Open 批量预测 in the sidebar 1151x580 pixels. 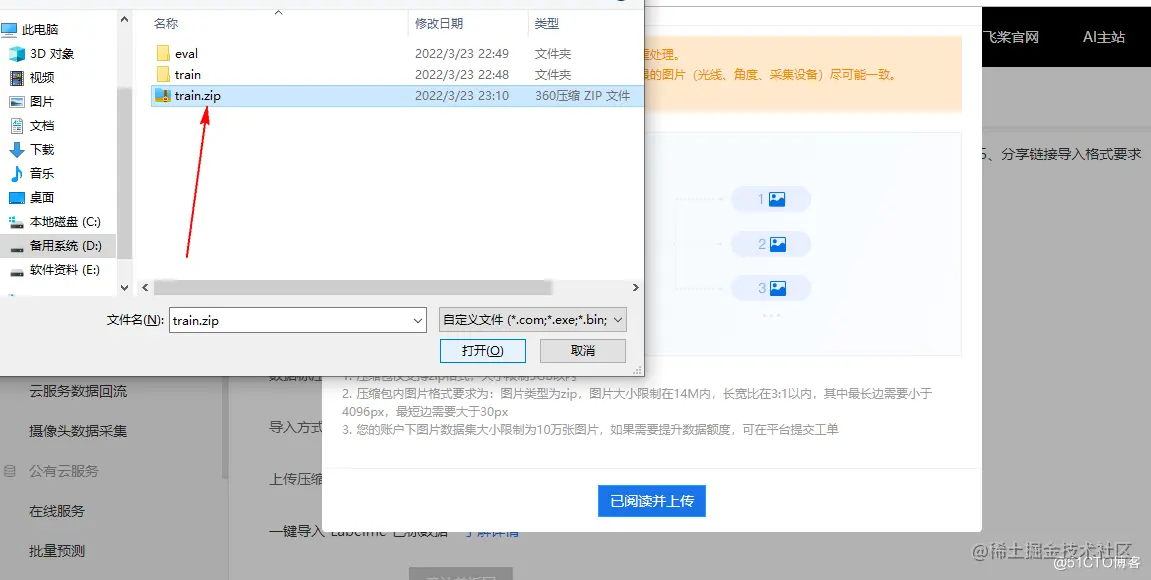click(x=57, y=551)
